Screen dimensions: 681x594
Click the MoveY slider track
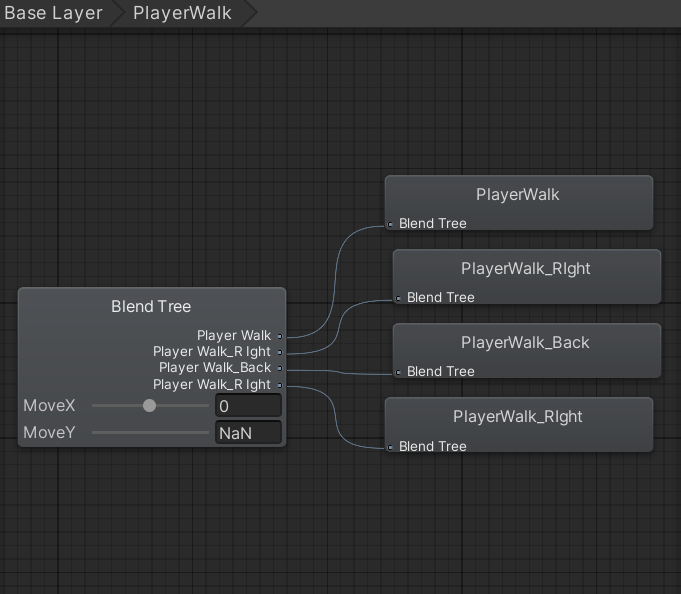click(150, 432)
